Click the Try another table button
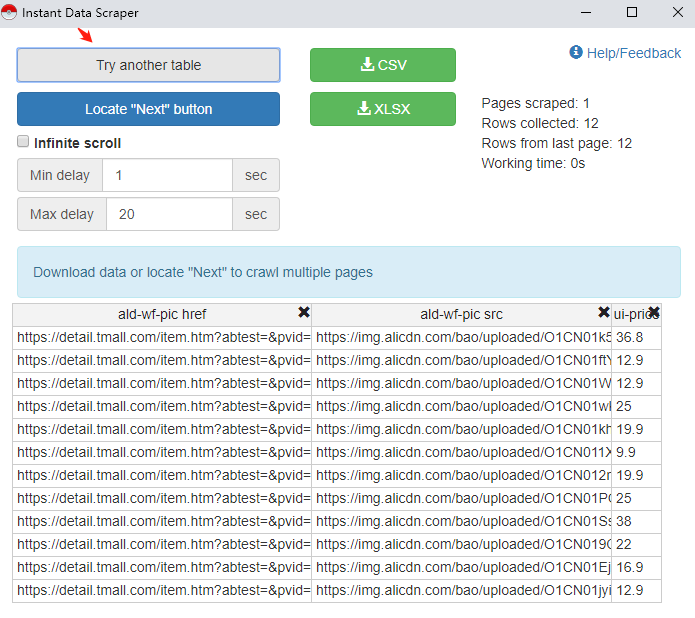Image resolution: width=695 pixels, height=618 pixels. (148, 65)
